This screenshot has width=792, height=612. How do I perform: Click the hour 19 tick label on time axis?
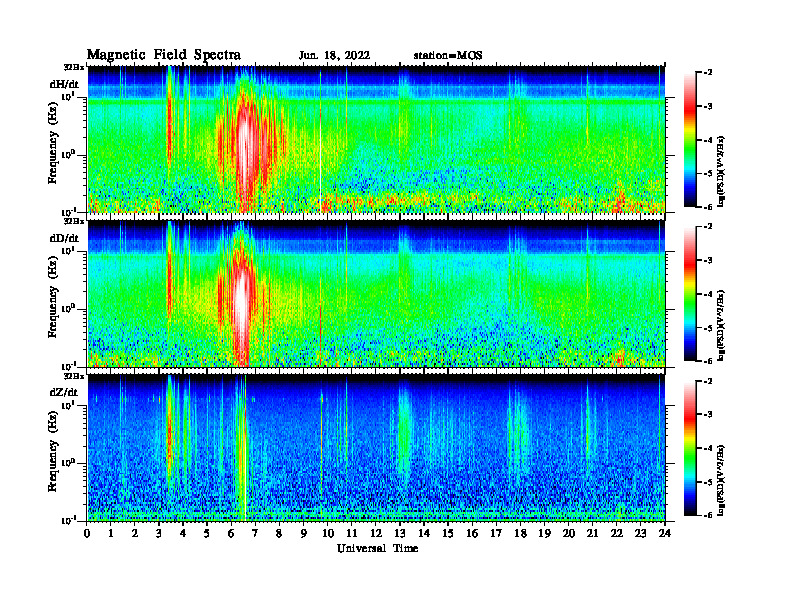pyautogui.click(x=544, y=534)
